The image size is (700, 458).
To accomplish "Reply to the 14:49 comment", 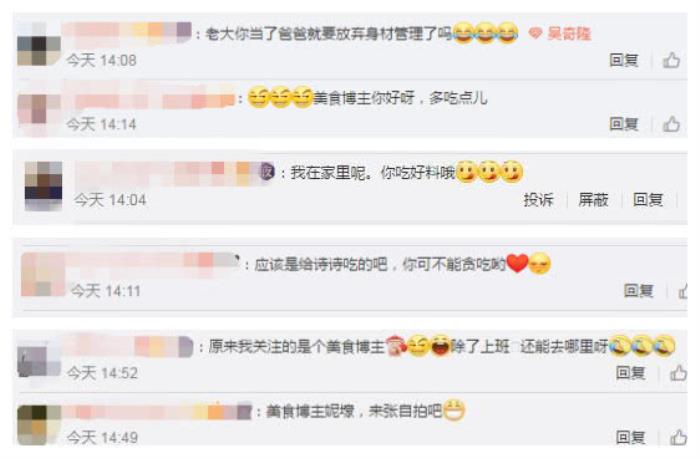I will (630, 437).
